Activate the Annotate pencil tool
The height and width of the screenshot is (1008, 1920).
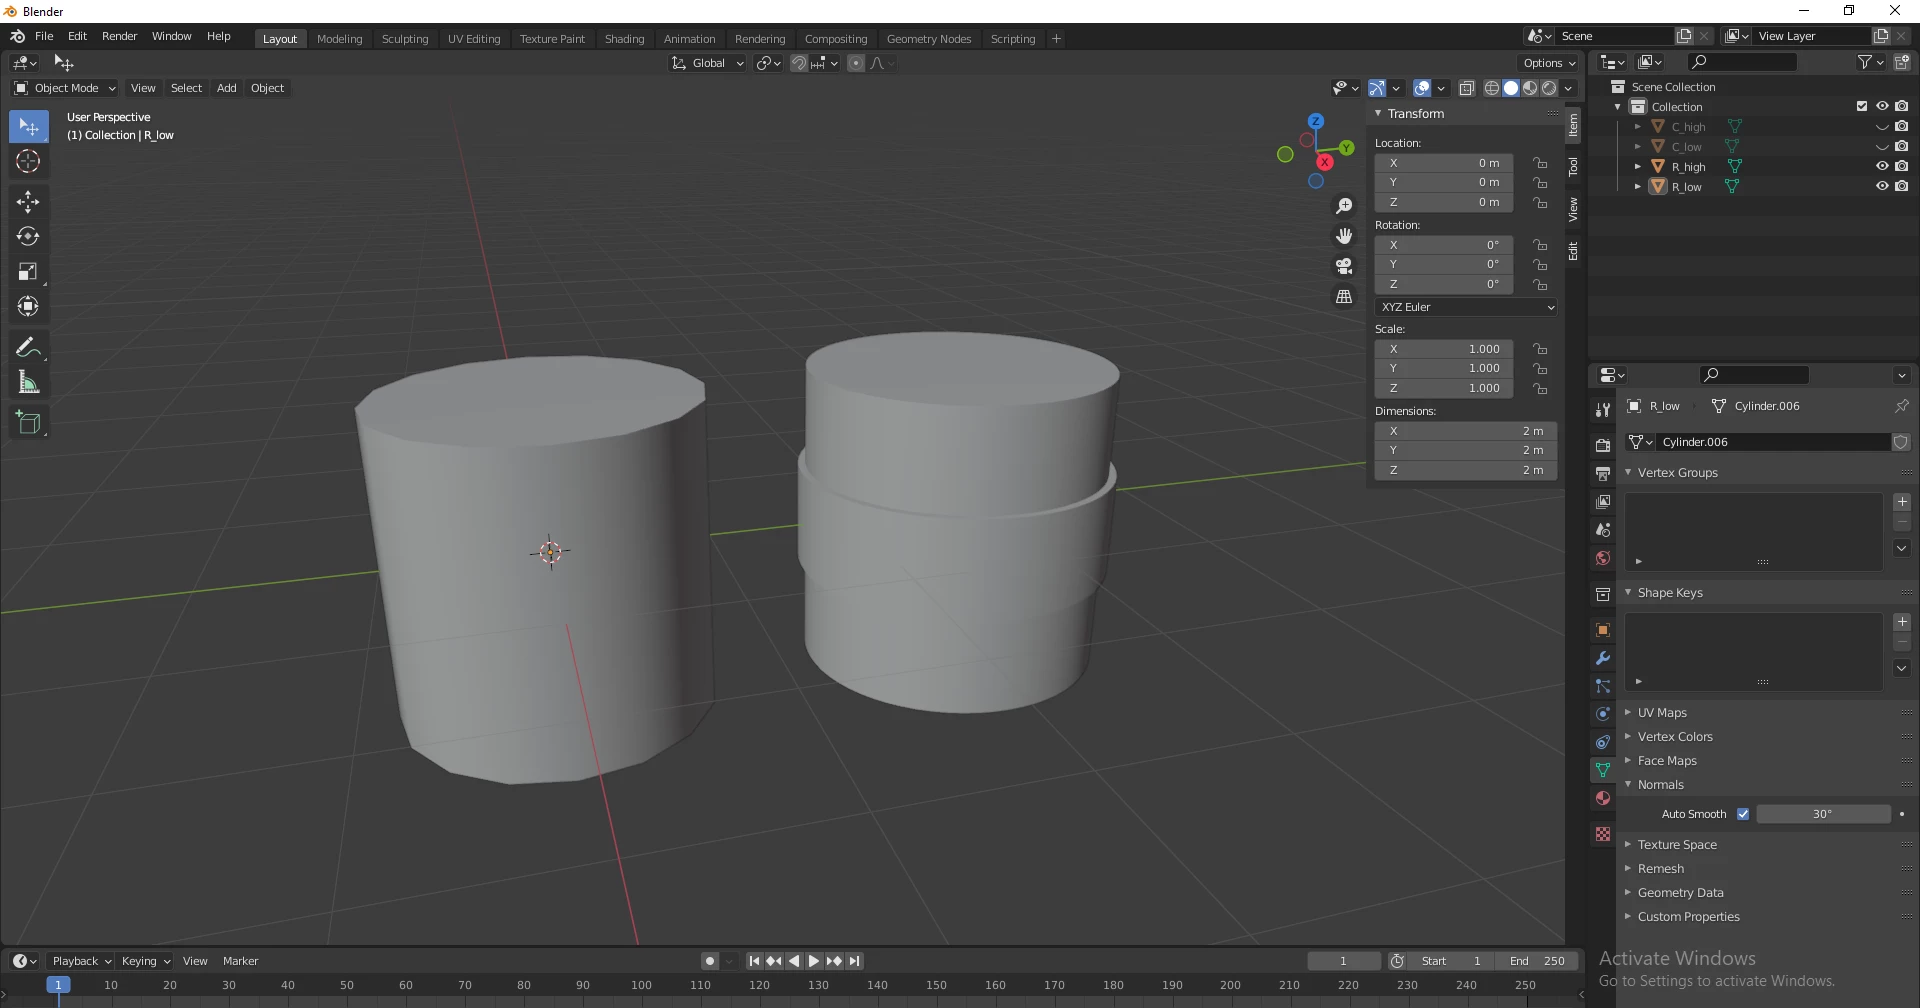point(28,348)
